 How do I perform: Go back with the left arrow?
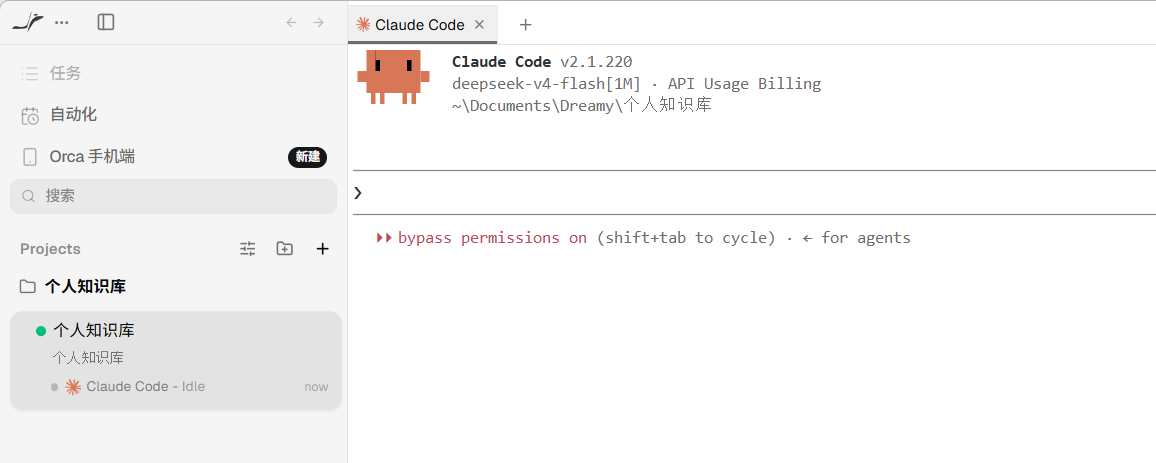[291, 23]
